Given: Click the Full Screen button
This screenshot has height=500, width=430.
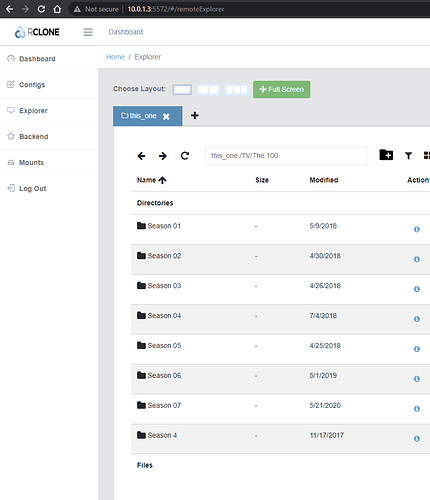Looking at the screenshot, I should 282,89.
